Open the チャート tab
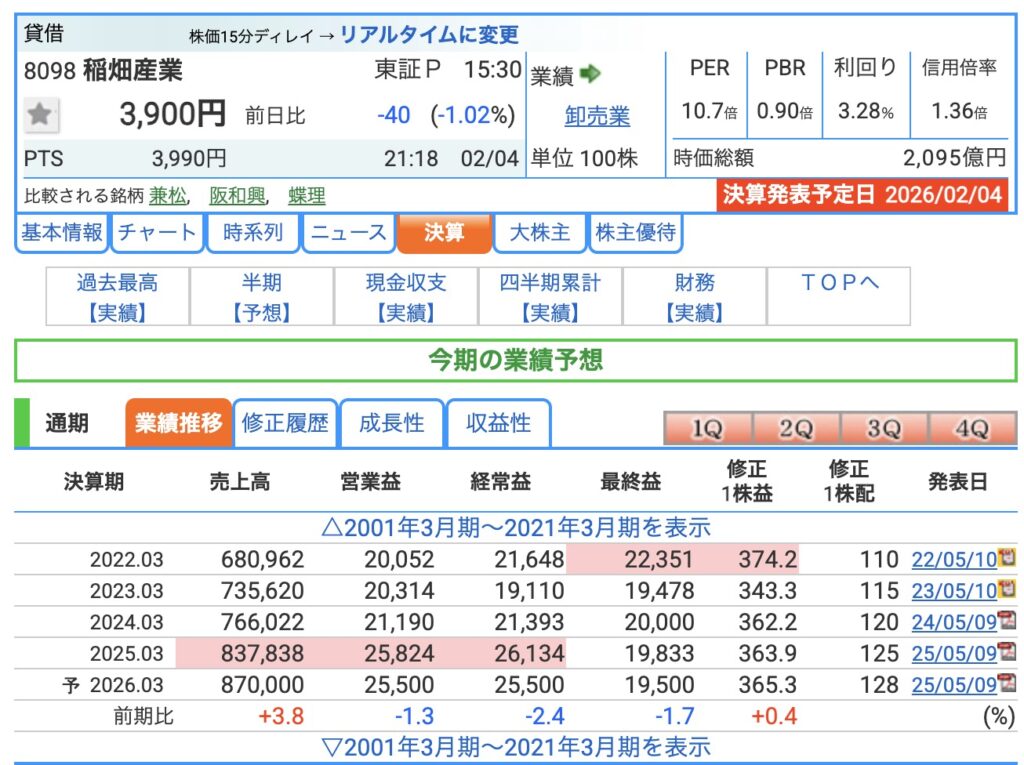This screenshot has width=1024, height=765. coord(157,233)
